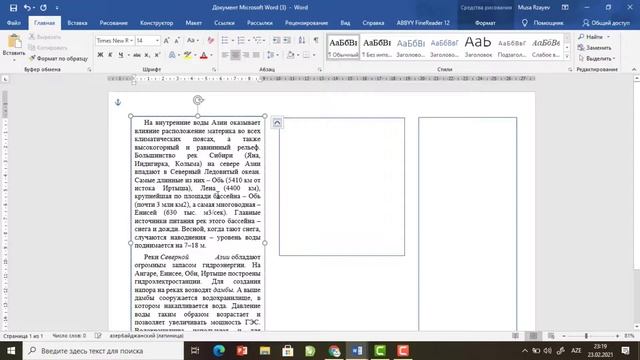Click the Вставить (Paste) clipboard icon
The height and width of the screenshot is (360, 640).
tap(14, 42)
